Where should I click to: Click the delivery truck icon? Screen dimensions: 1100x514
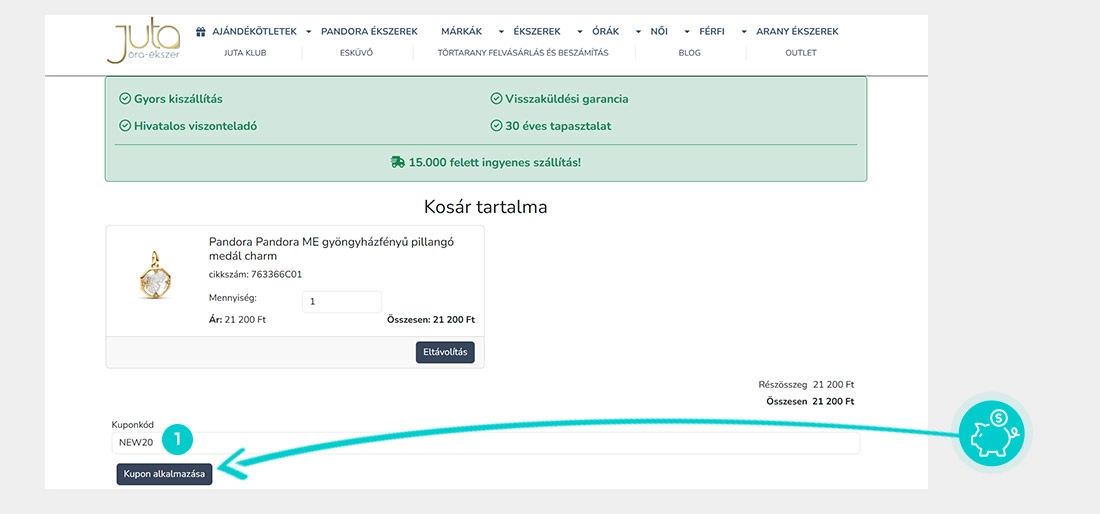tap(398, 162)
